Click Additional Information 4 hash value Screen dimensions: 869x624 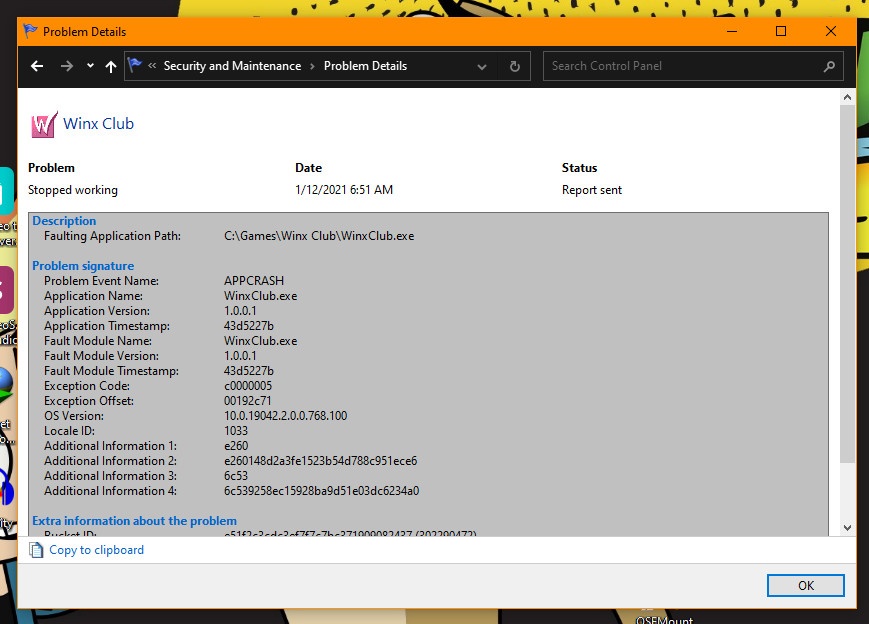pos(321,490)
